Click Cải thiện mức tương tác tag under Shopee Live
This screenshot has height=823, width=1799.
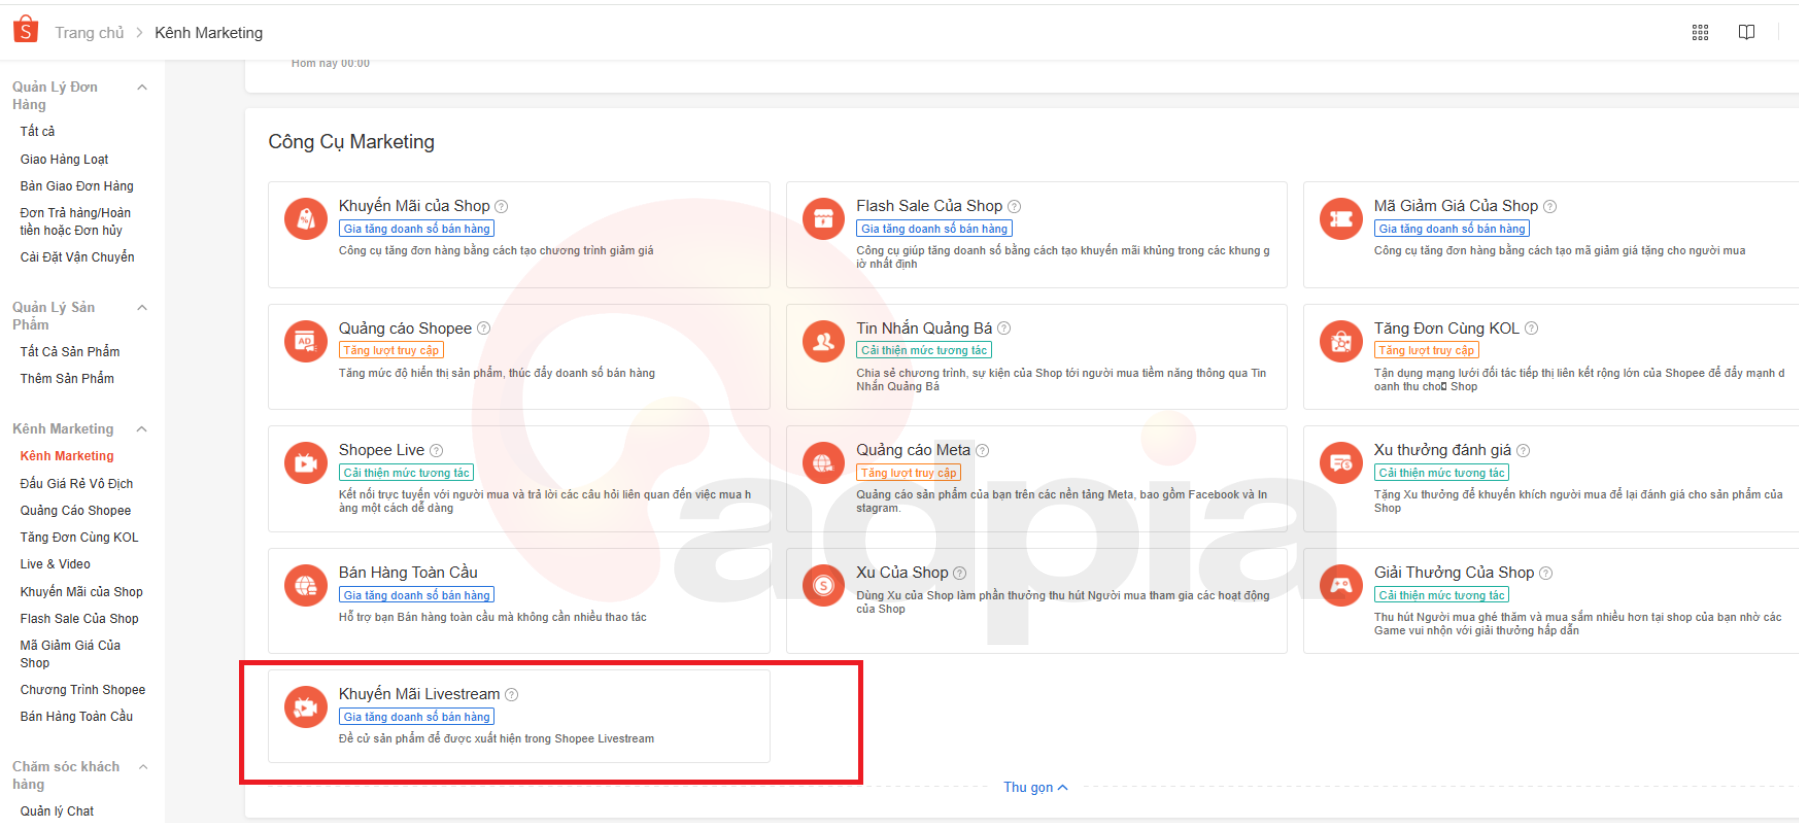(x=406, y=473)
